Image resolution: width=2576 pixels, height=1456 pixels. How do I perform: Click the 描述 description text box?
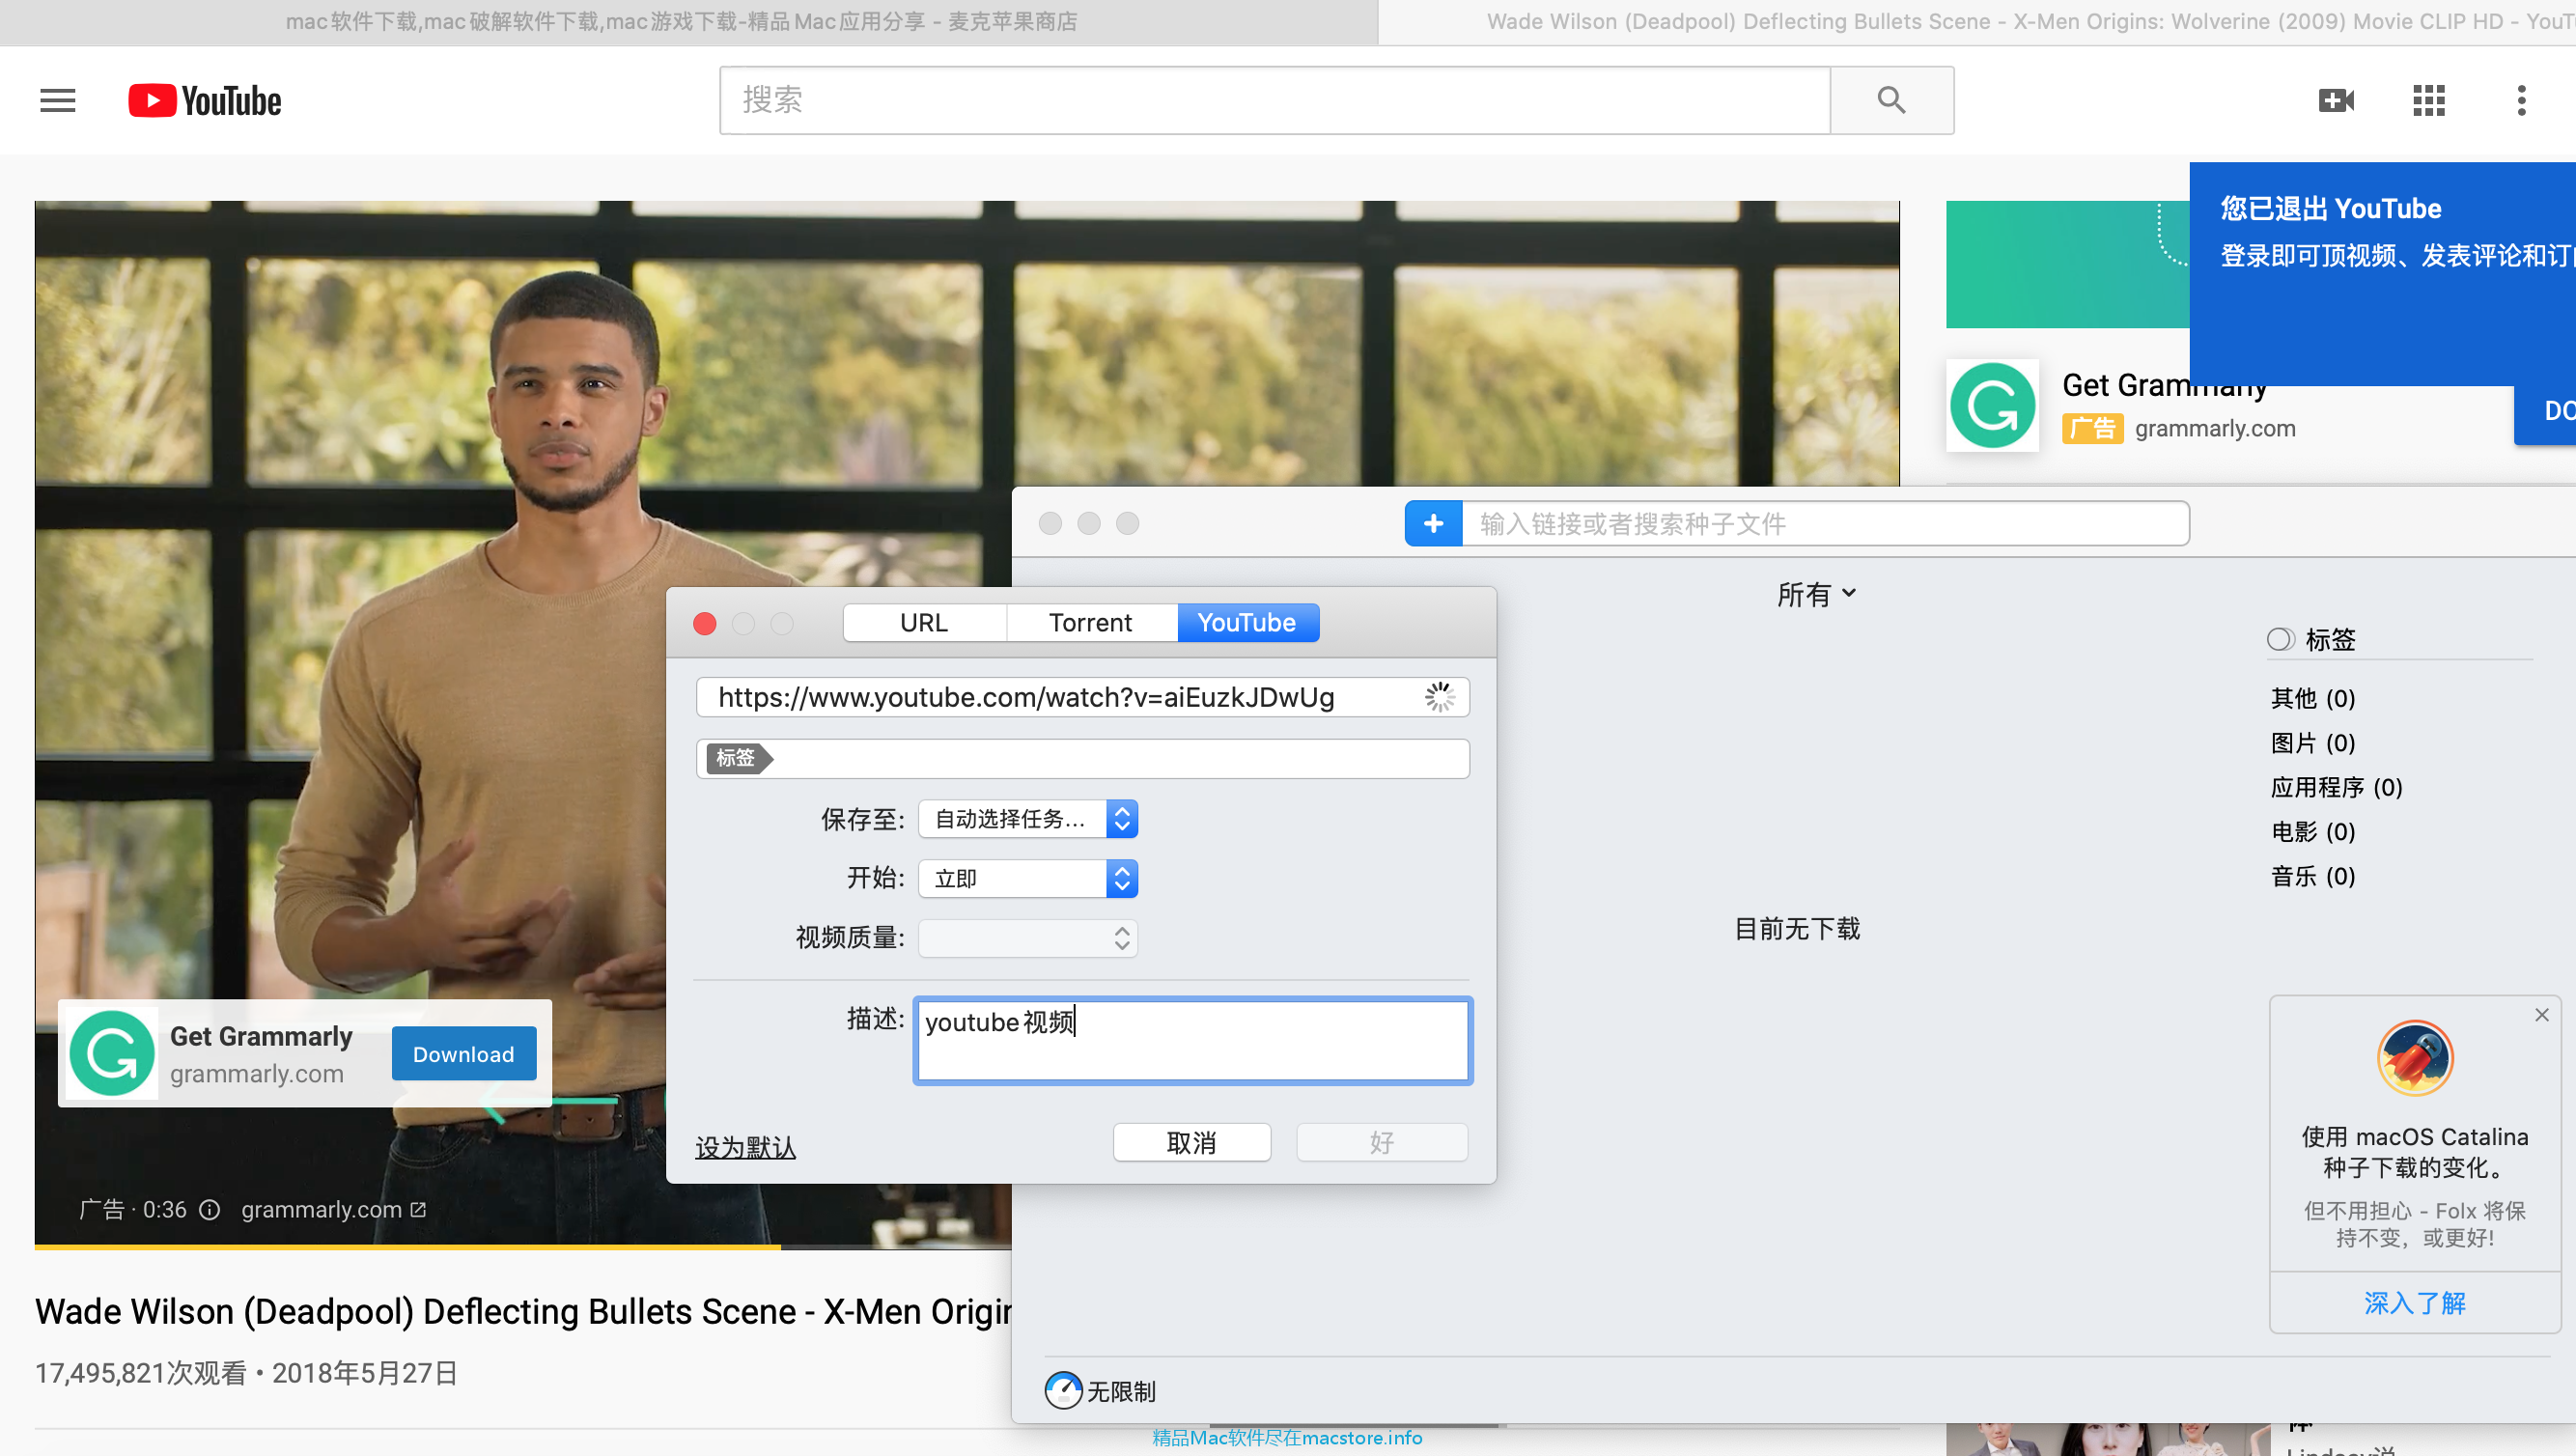point(1193,1041)
